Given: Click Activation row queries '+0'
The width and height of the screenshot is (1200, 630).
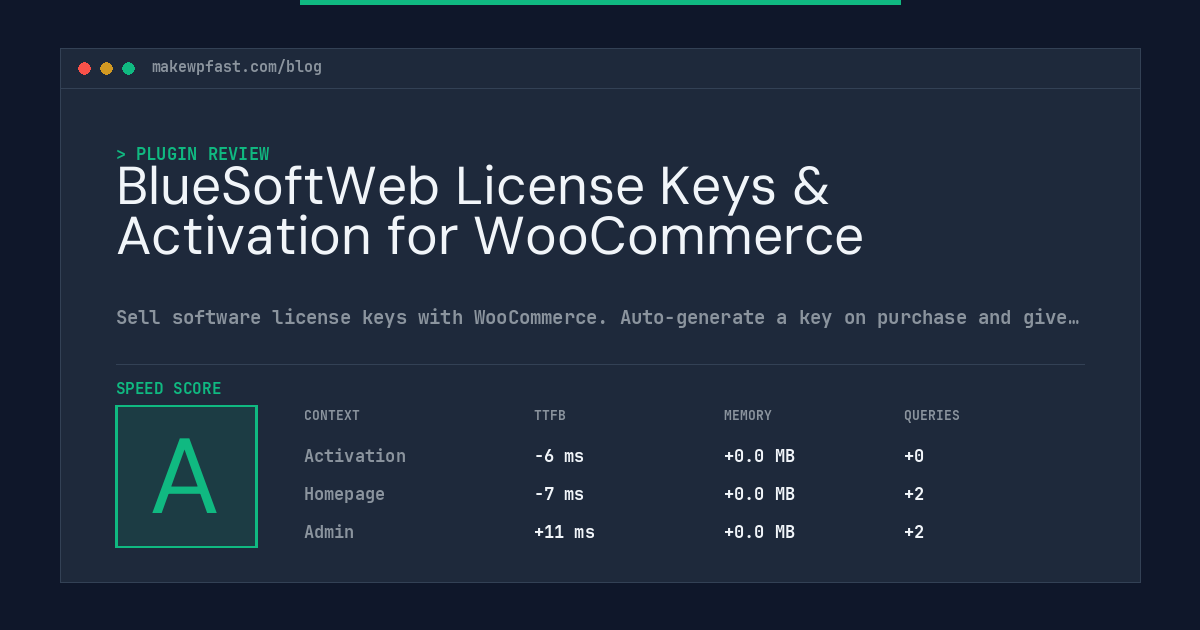Looking at the screenshot, I should coord(914,456).
